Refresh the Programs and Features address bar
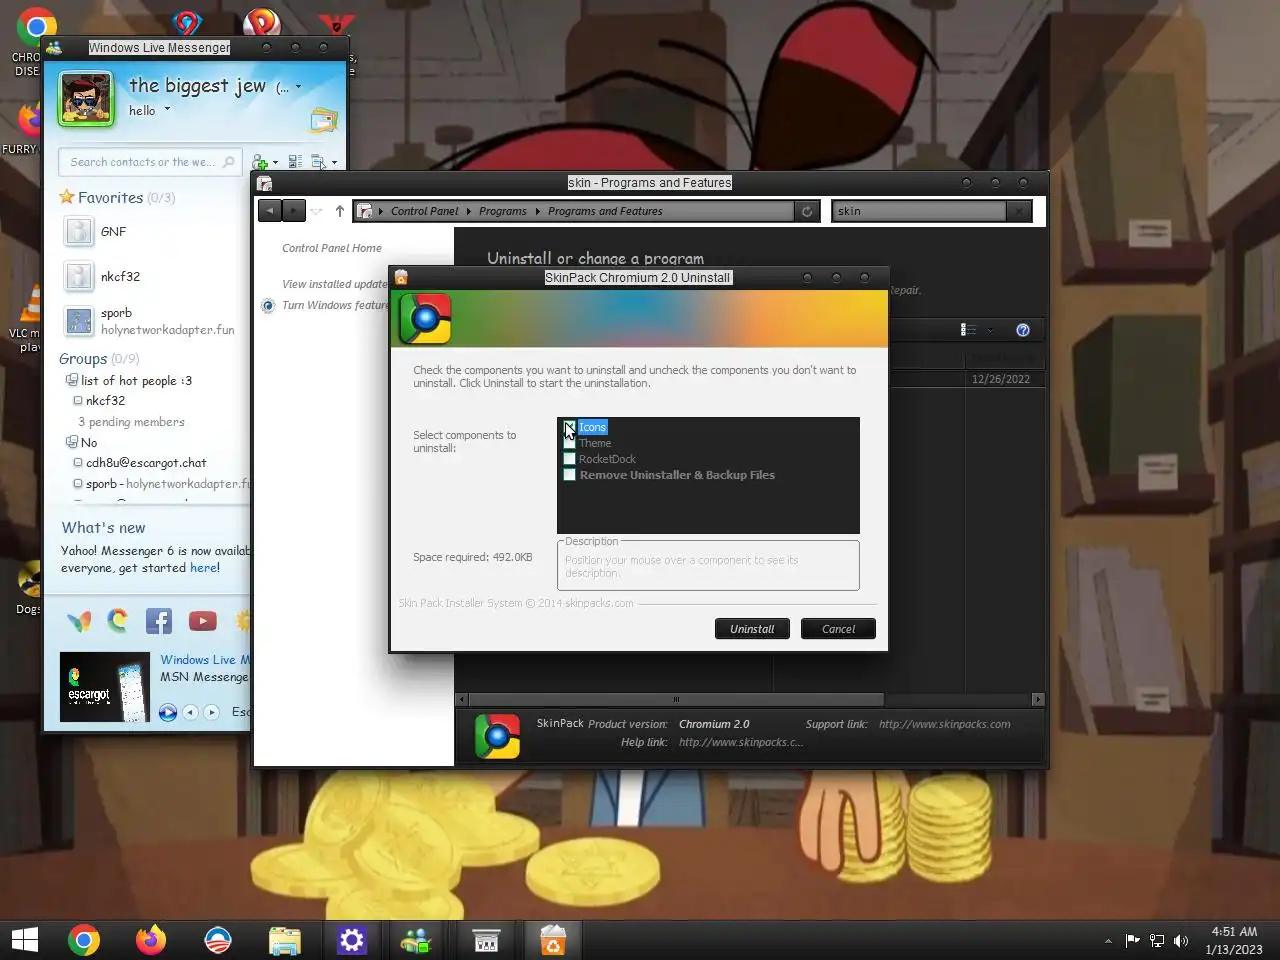 (807, 211)
